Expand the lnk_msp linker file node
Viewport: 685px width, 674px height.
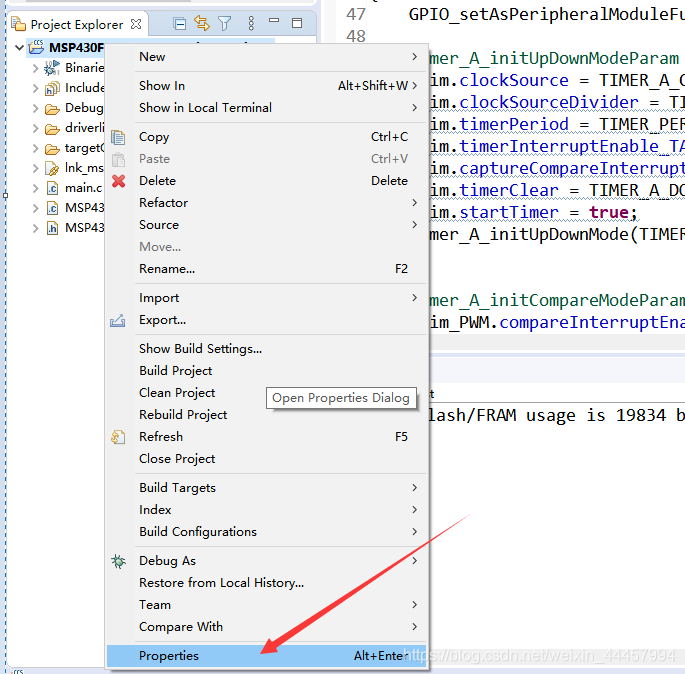point(36,168)
